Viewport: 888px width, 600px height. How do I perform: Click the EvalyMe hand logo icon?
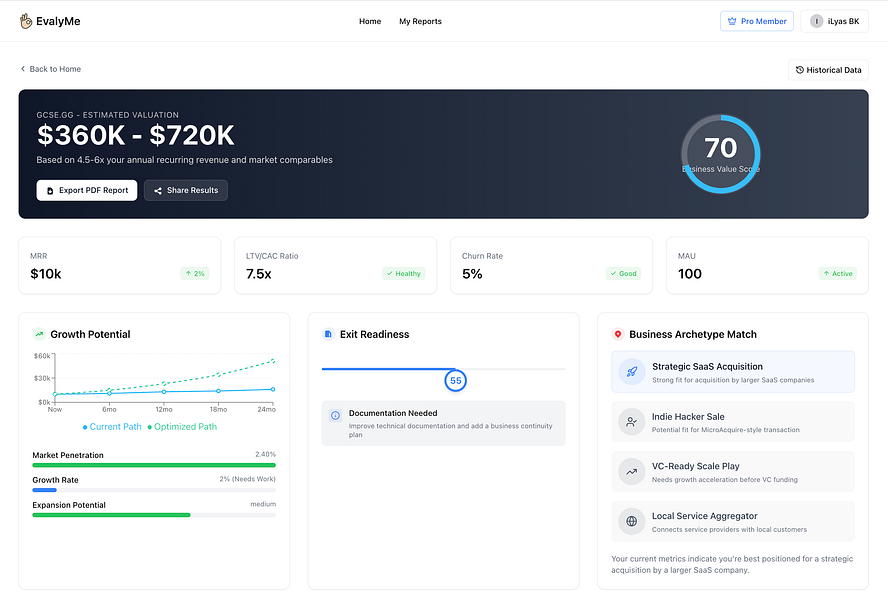[x=26, y=21]
